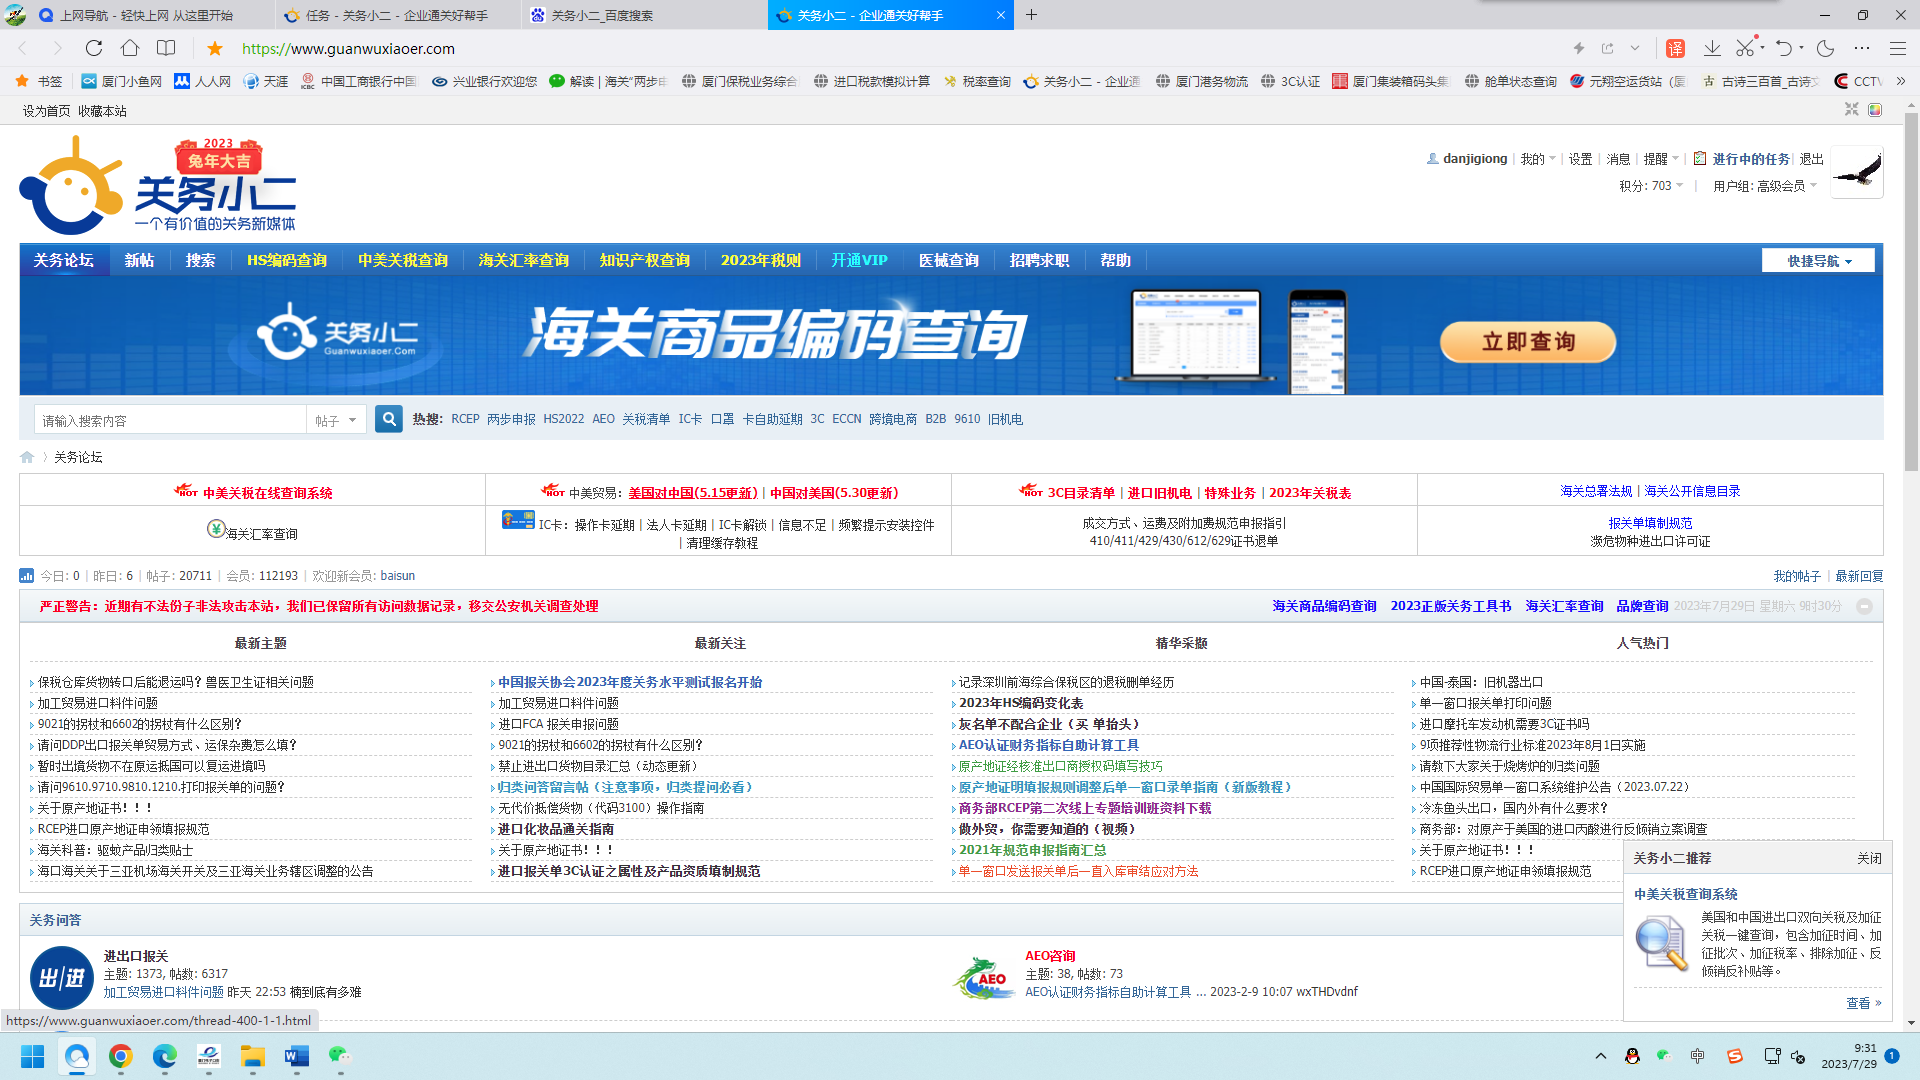Go to forum home via breadcrumb house icon
This screenshot has height=1080, width=1920.
pyautogui.click(x=27, y=457)
